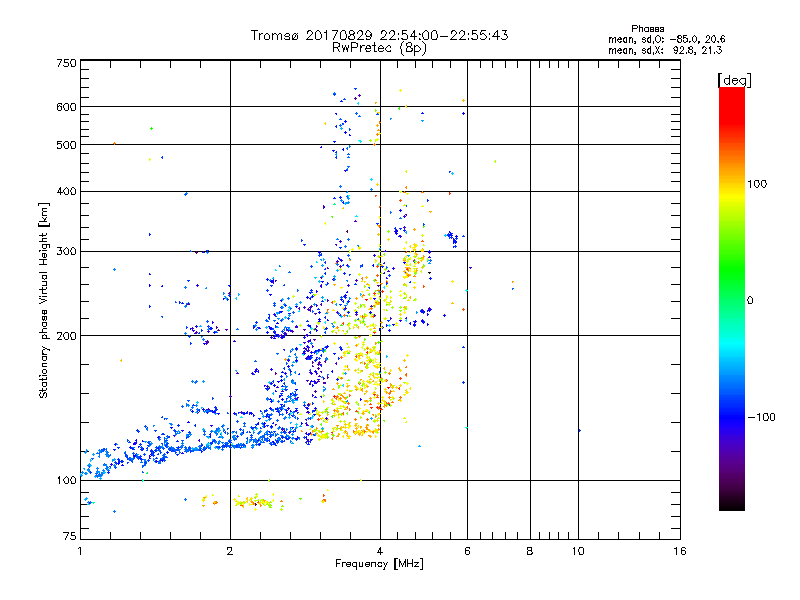Click the black bottom end of the colorbar
Viewport: 800px width, 600px height.
point(732,503)
